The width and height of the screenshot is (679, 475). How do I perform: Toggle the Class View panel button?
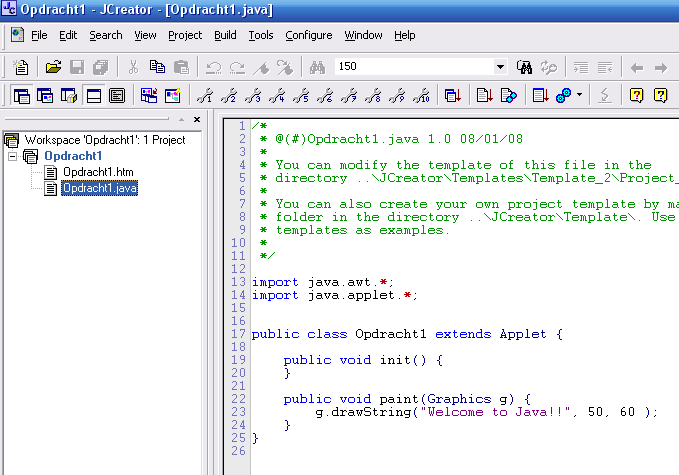45,96
